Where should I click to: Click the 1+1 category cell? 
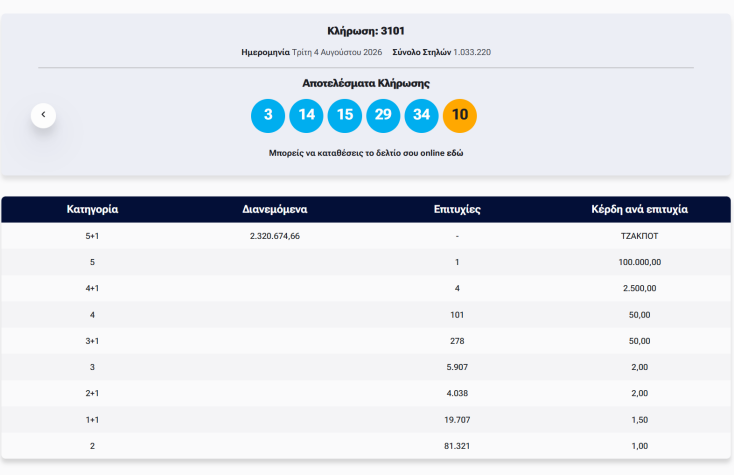92,420
